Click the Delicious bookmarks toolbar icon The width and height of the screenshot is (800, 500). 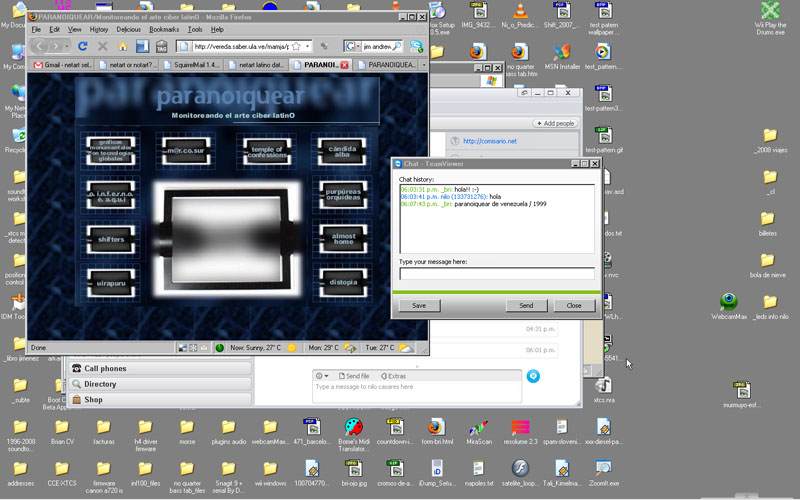(142, 46)
